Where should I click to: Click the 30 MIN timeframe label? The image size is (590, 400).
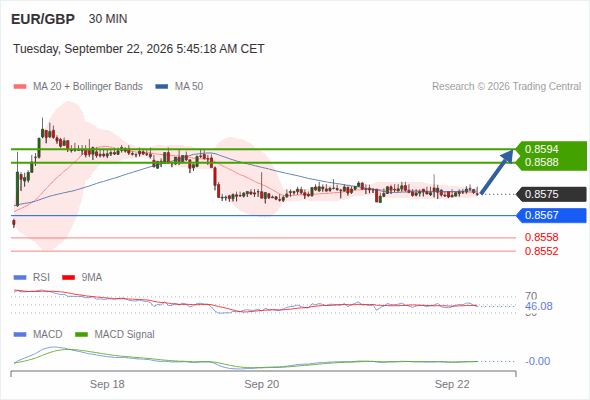(x=108, y=19)
